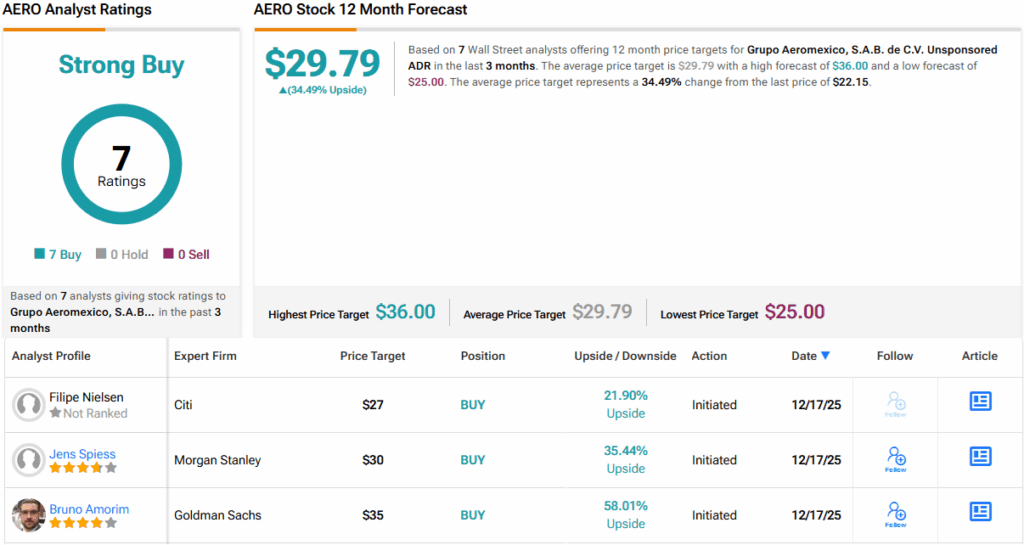Click the gray 0 Hold legend item
The height and width of the screenshot is (545, 1024).
124,255
